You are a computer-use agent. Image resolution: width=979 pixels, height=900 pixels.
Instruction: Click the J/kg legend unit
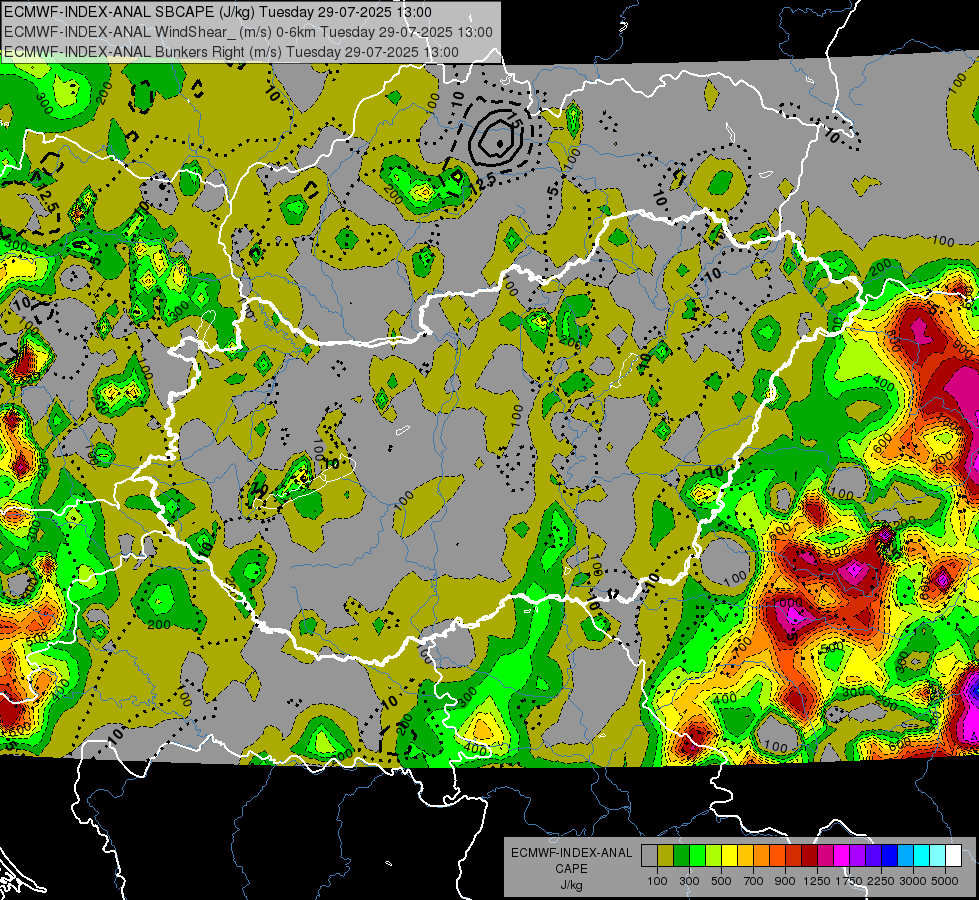[x=571, y=885]
